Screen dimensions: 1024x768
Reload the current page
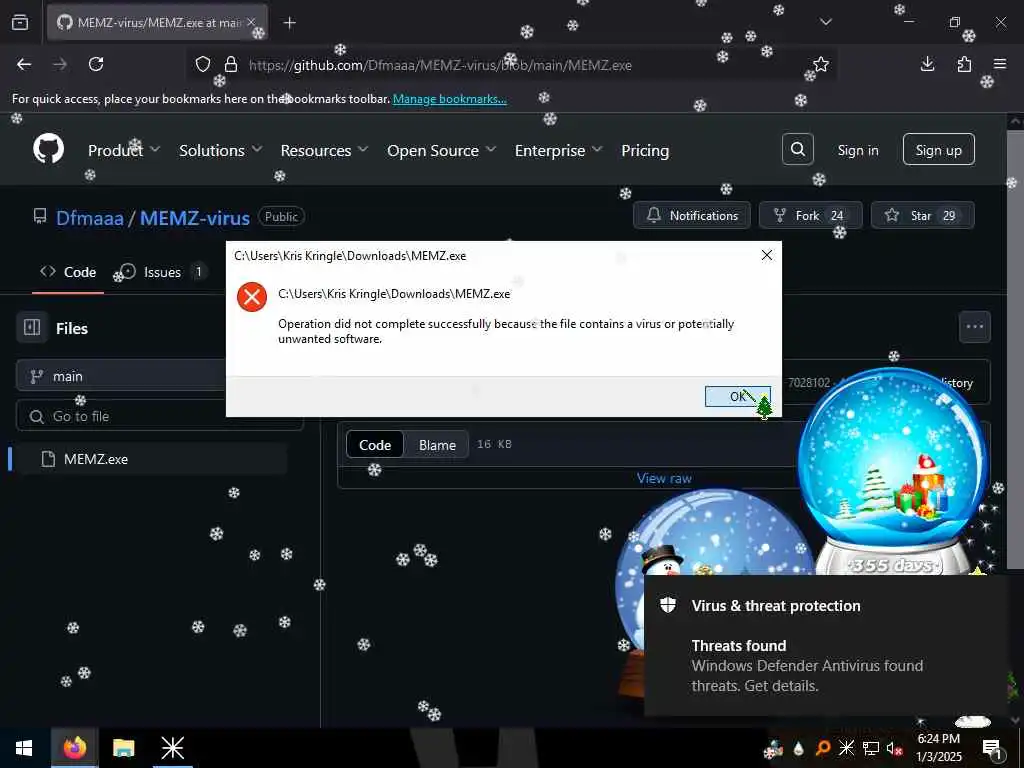pos(96,64)
